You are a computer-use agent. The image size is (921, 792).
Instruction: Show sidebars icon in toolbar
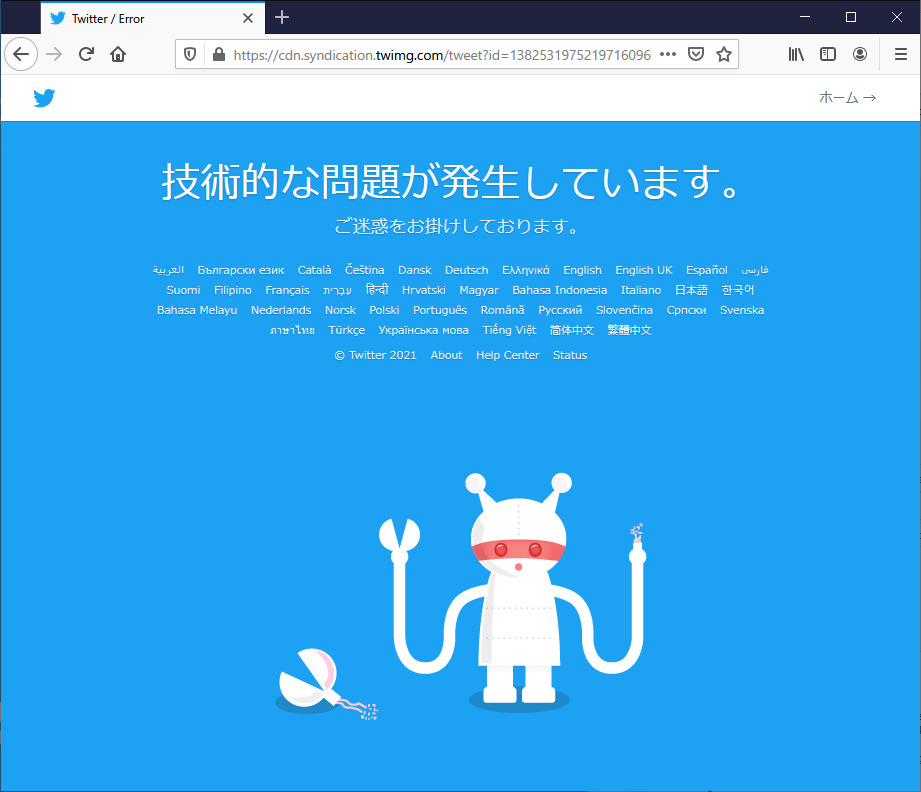[x=828, y=55]
